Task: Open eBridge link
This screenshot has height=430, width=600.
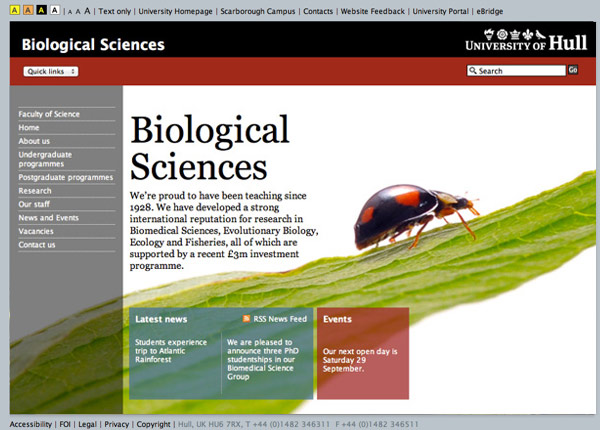Action: coord(490,11)
